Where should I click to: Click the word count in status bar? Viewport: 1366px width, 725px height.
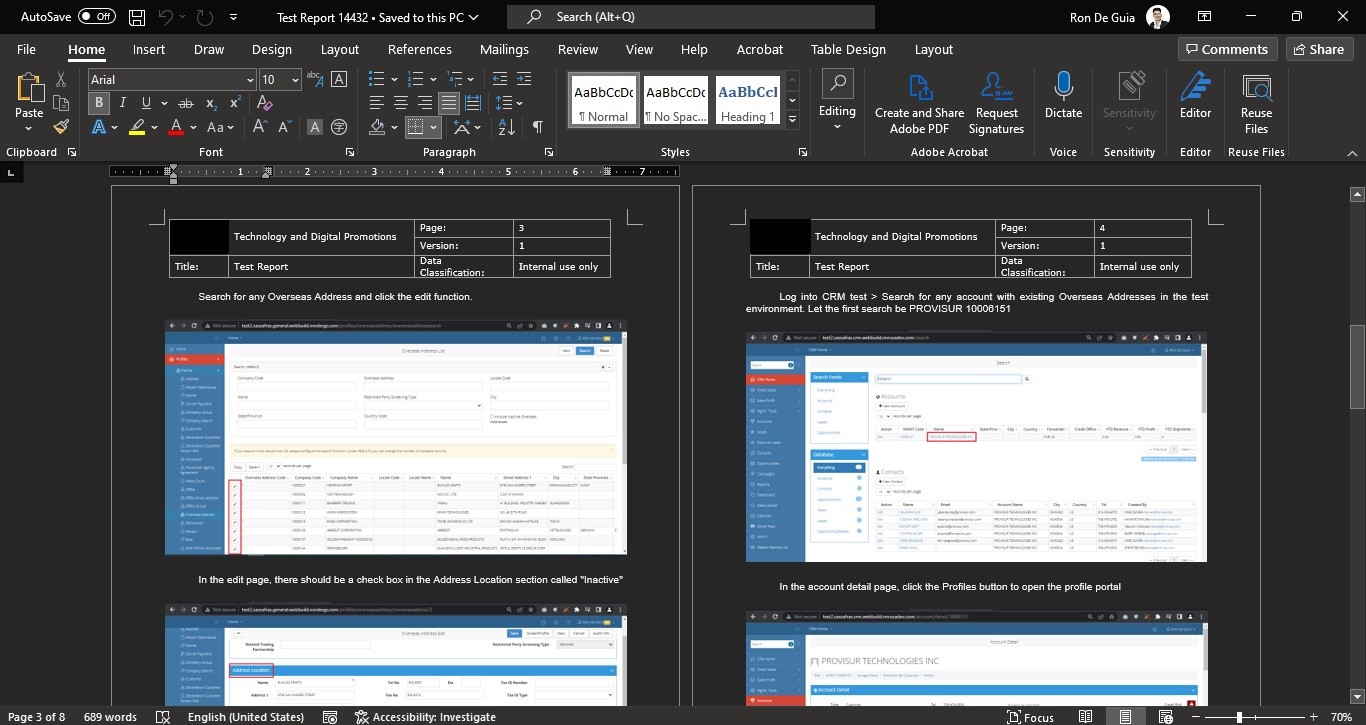tap(110, 716)
